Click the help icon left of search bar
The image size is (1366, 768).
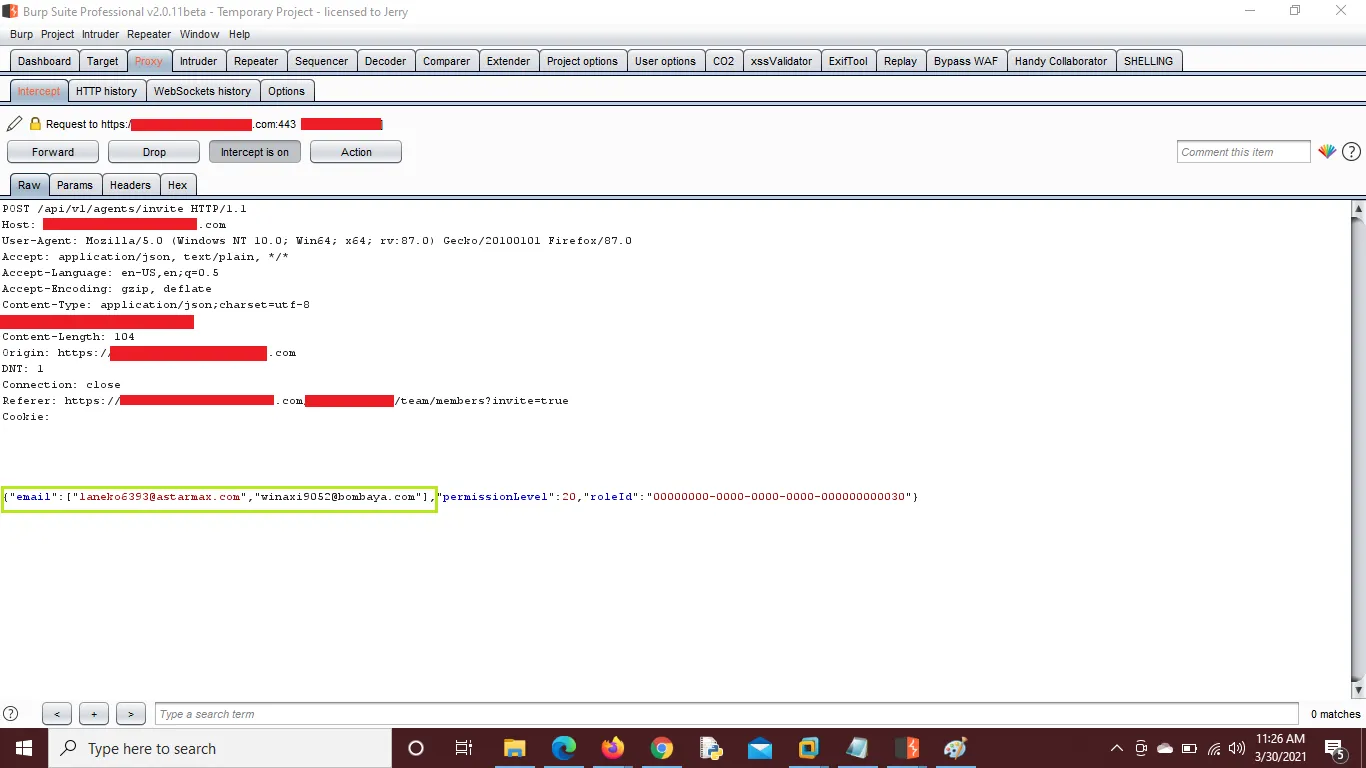click(11, 714)
